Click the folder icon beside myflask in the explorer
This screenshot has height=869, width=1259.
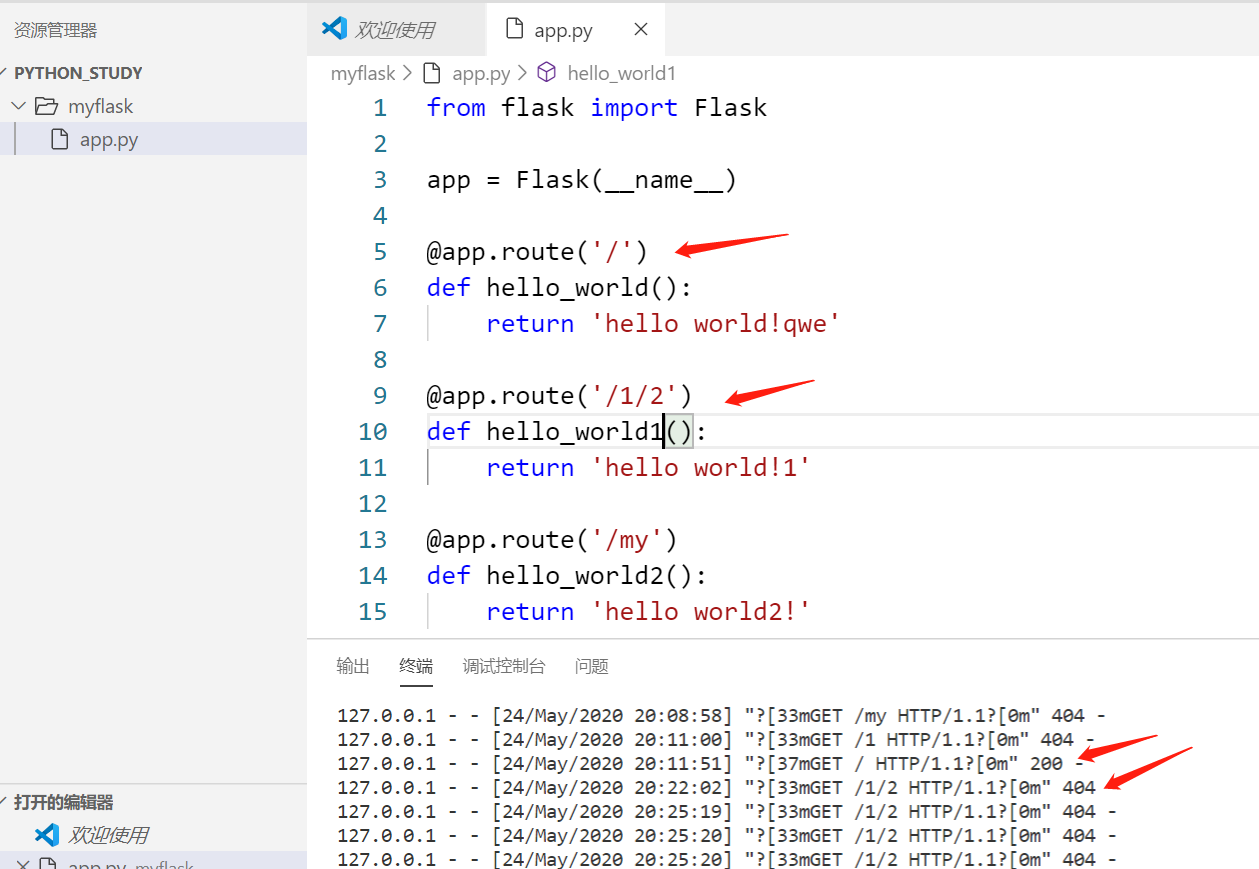46,106
